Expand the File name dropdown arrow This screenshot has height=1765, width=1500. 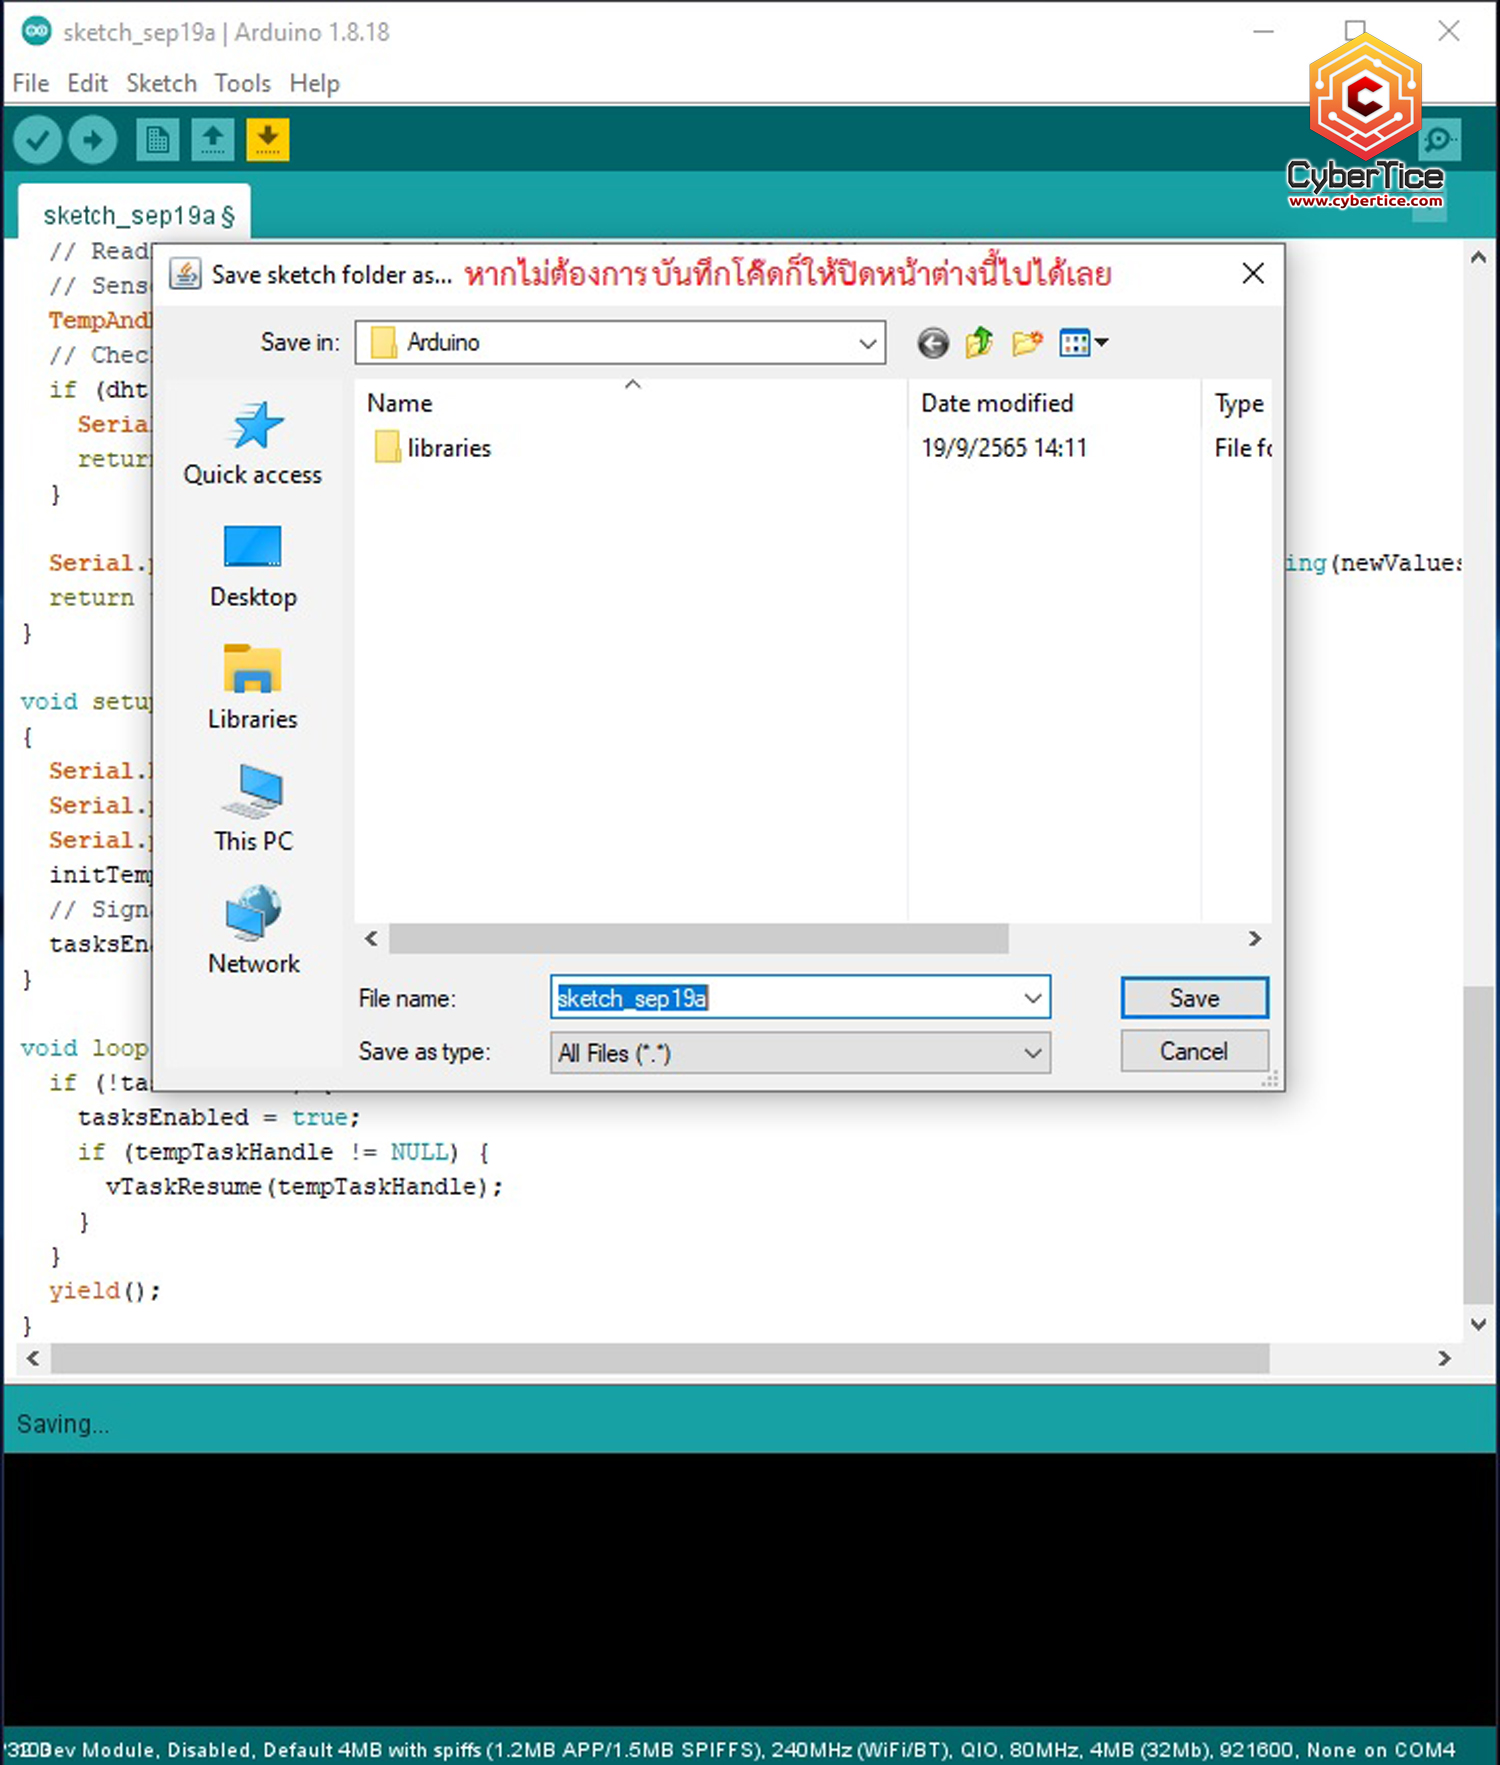[x=1033, y=998]
